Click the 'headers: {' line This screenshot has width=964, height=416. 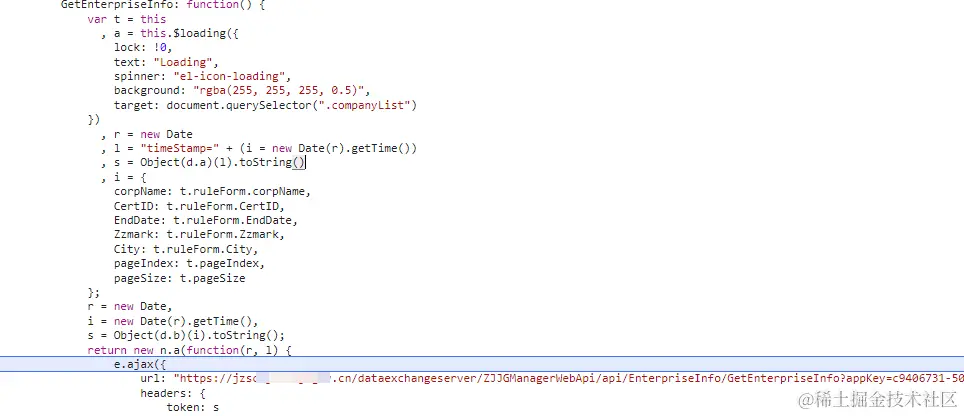(173, 393)
